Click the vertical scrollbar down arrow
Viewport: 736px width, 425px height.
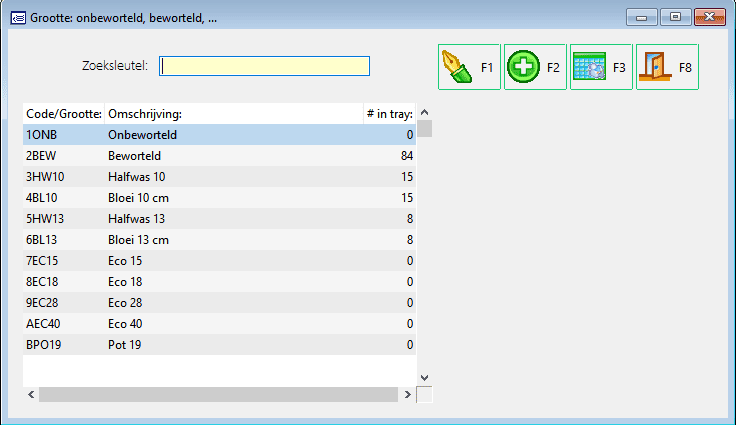[x=424, y=378]
